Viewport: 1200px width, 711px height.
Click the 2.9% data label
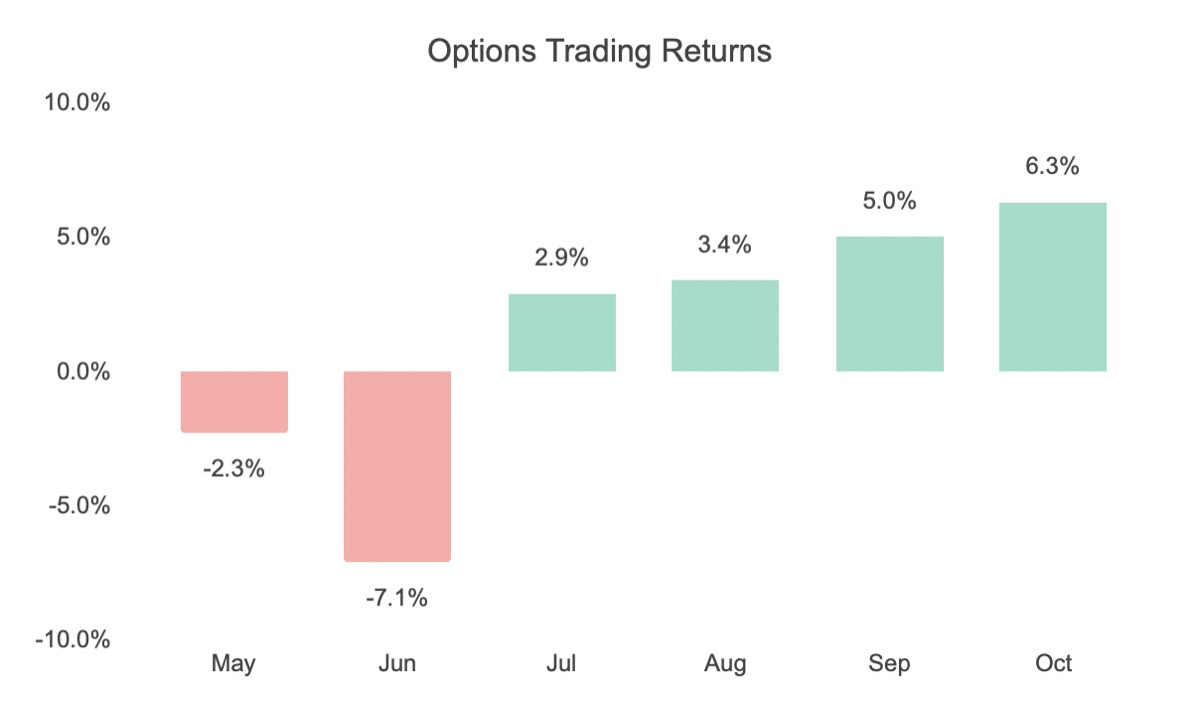coord(562,258)
